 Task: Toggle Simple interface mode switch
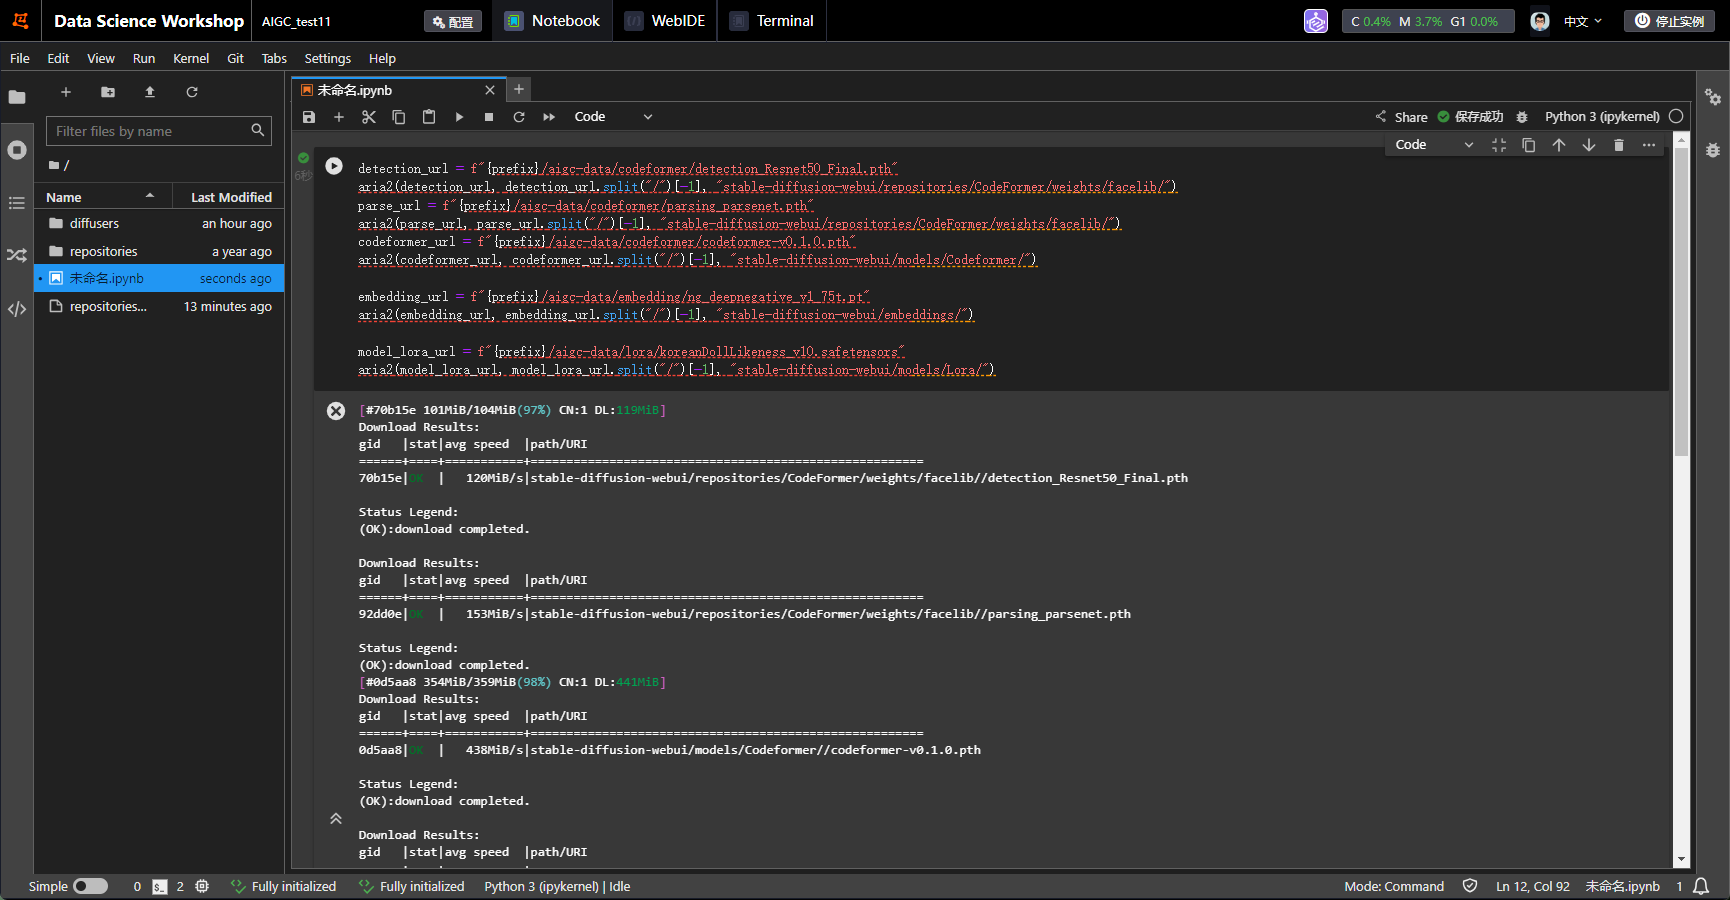(x=90, y=886)
